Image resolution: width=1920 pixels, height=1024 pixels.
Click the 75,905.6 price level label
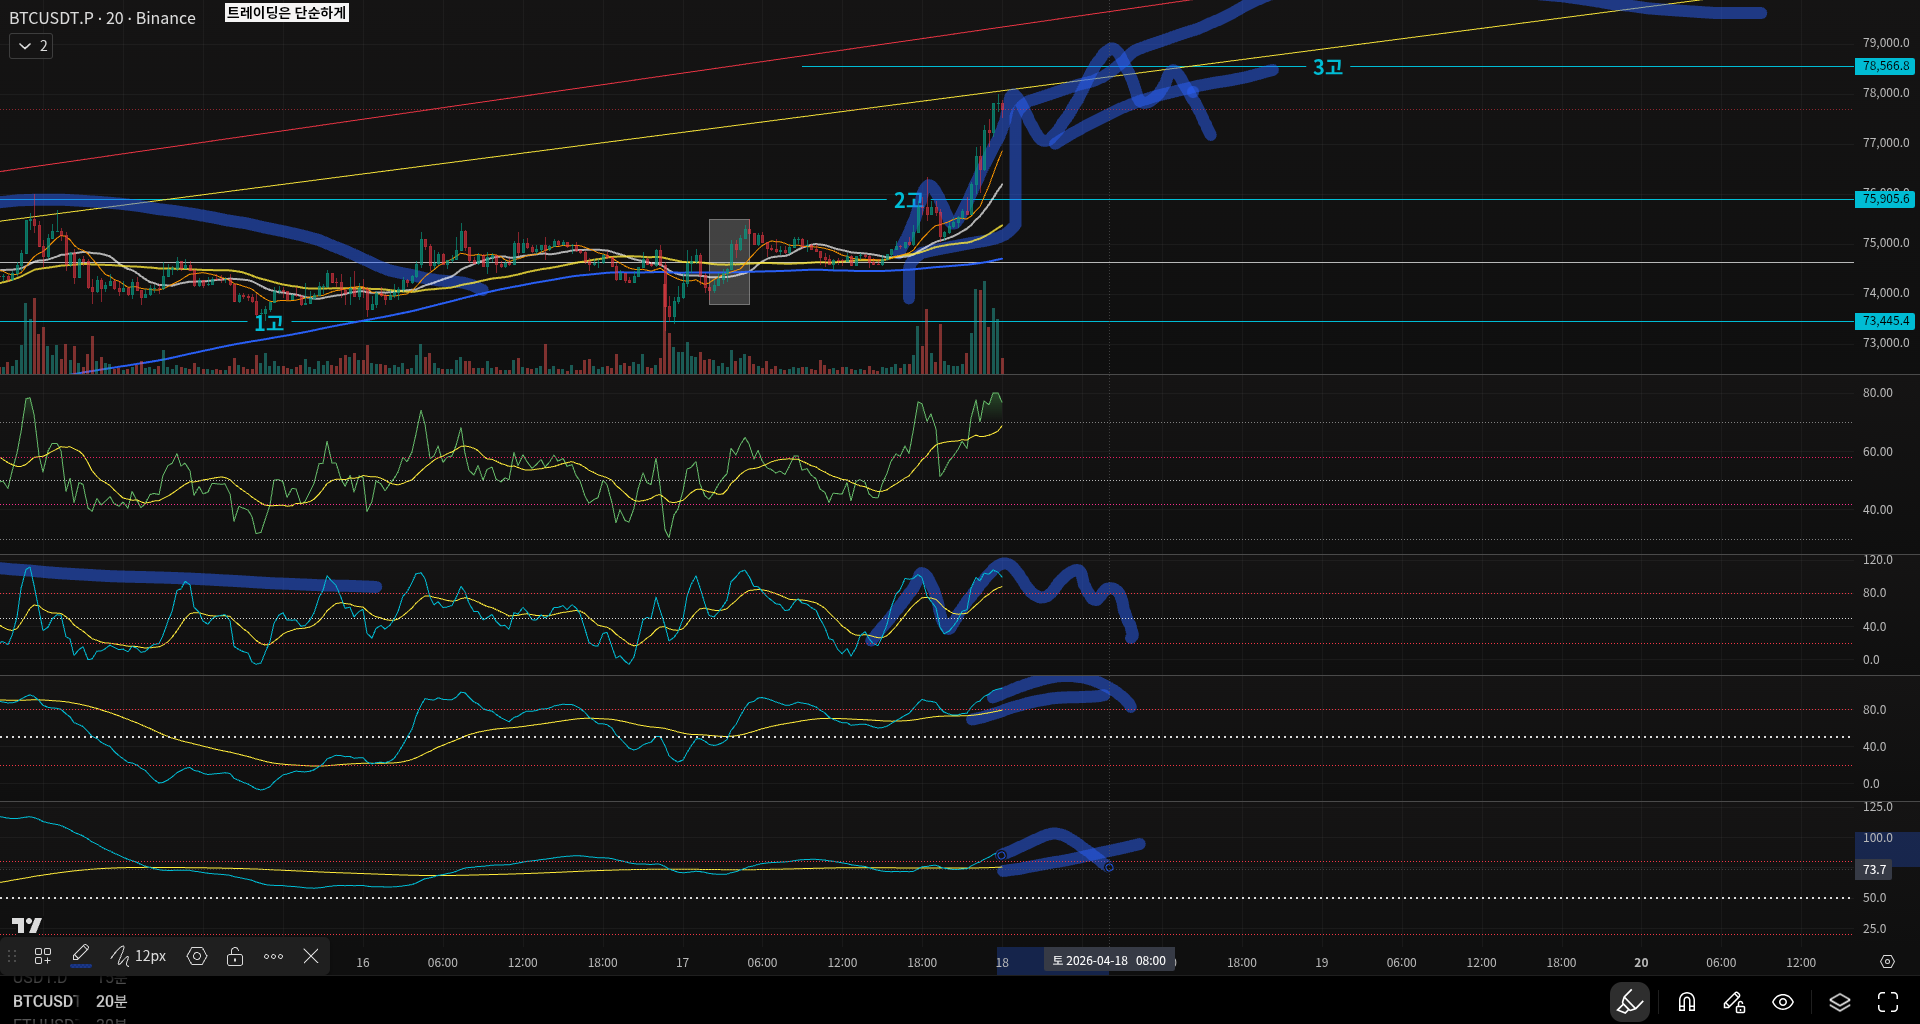click(x=1885, y=199)
